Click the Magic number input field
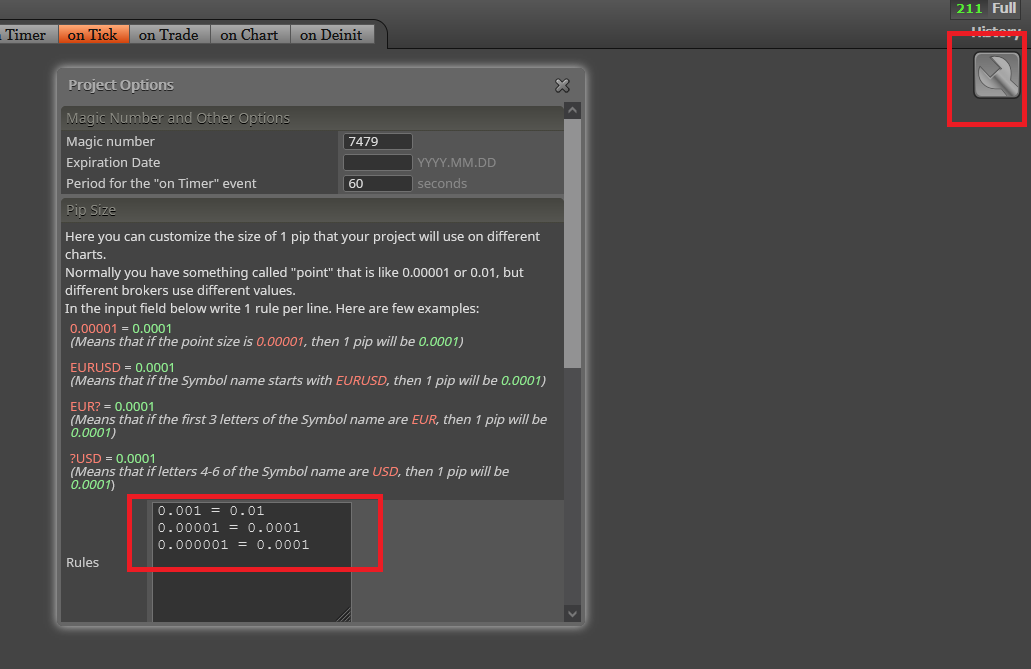The height and width of the screenshot is (669, 1031). pos(377,141)
